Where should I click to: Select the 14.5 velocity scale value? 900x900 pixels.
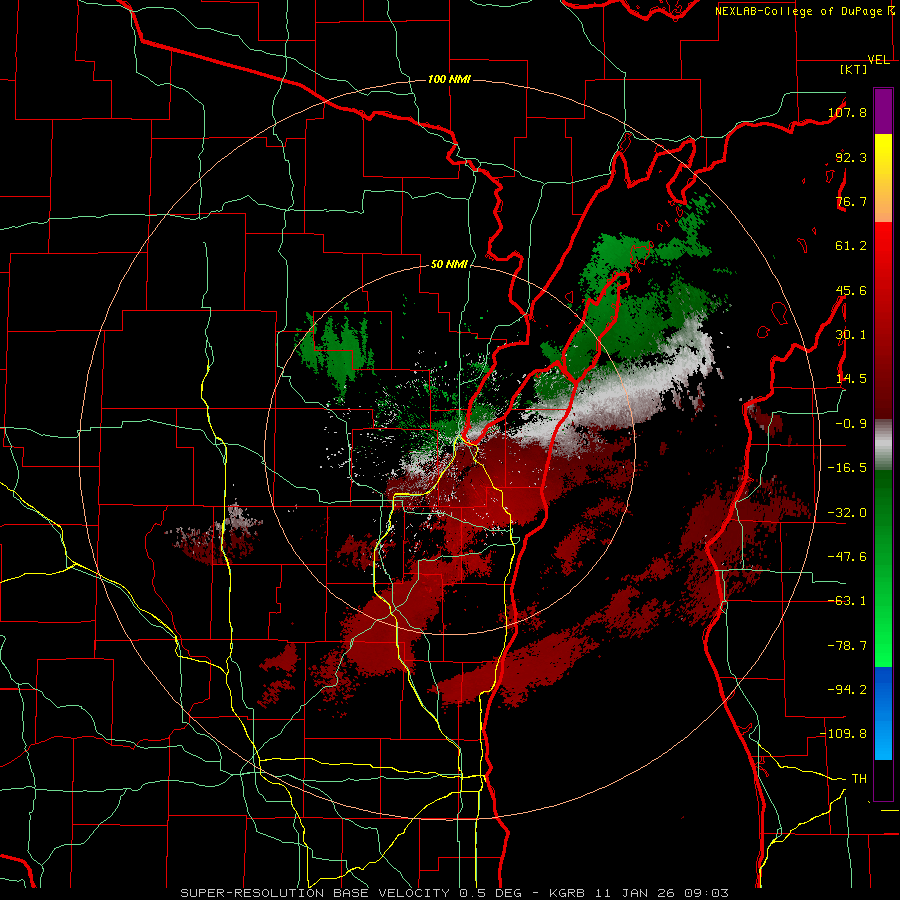(851, 379)
